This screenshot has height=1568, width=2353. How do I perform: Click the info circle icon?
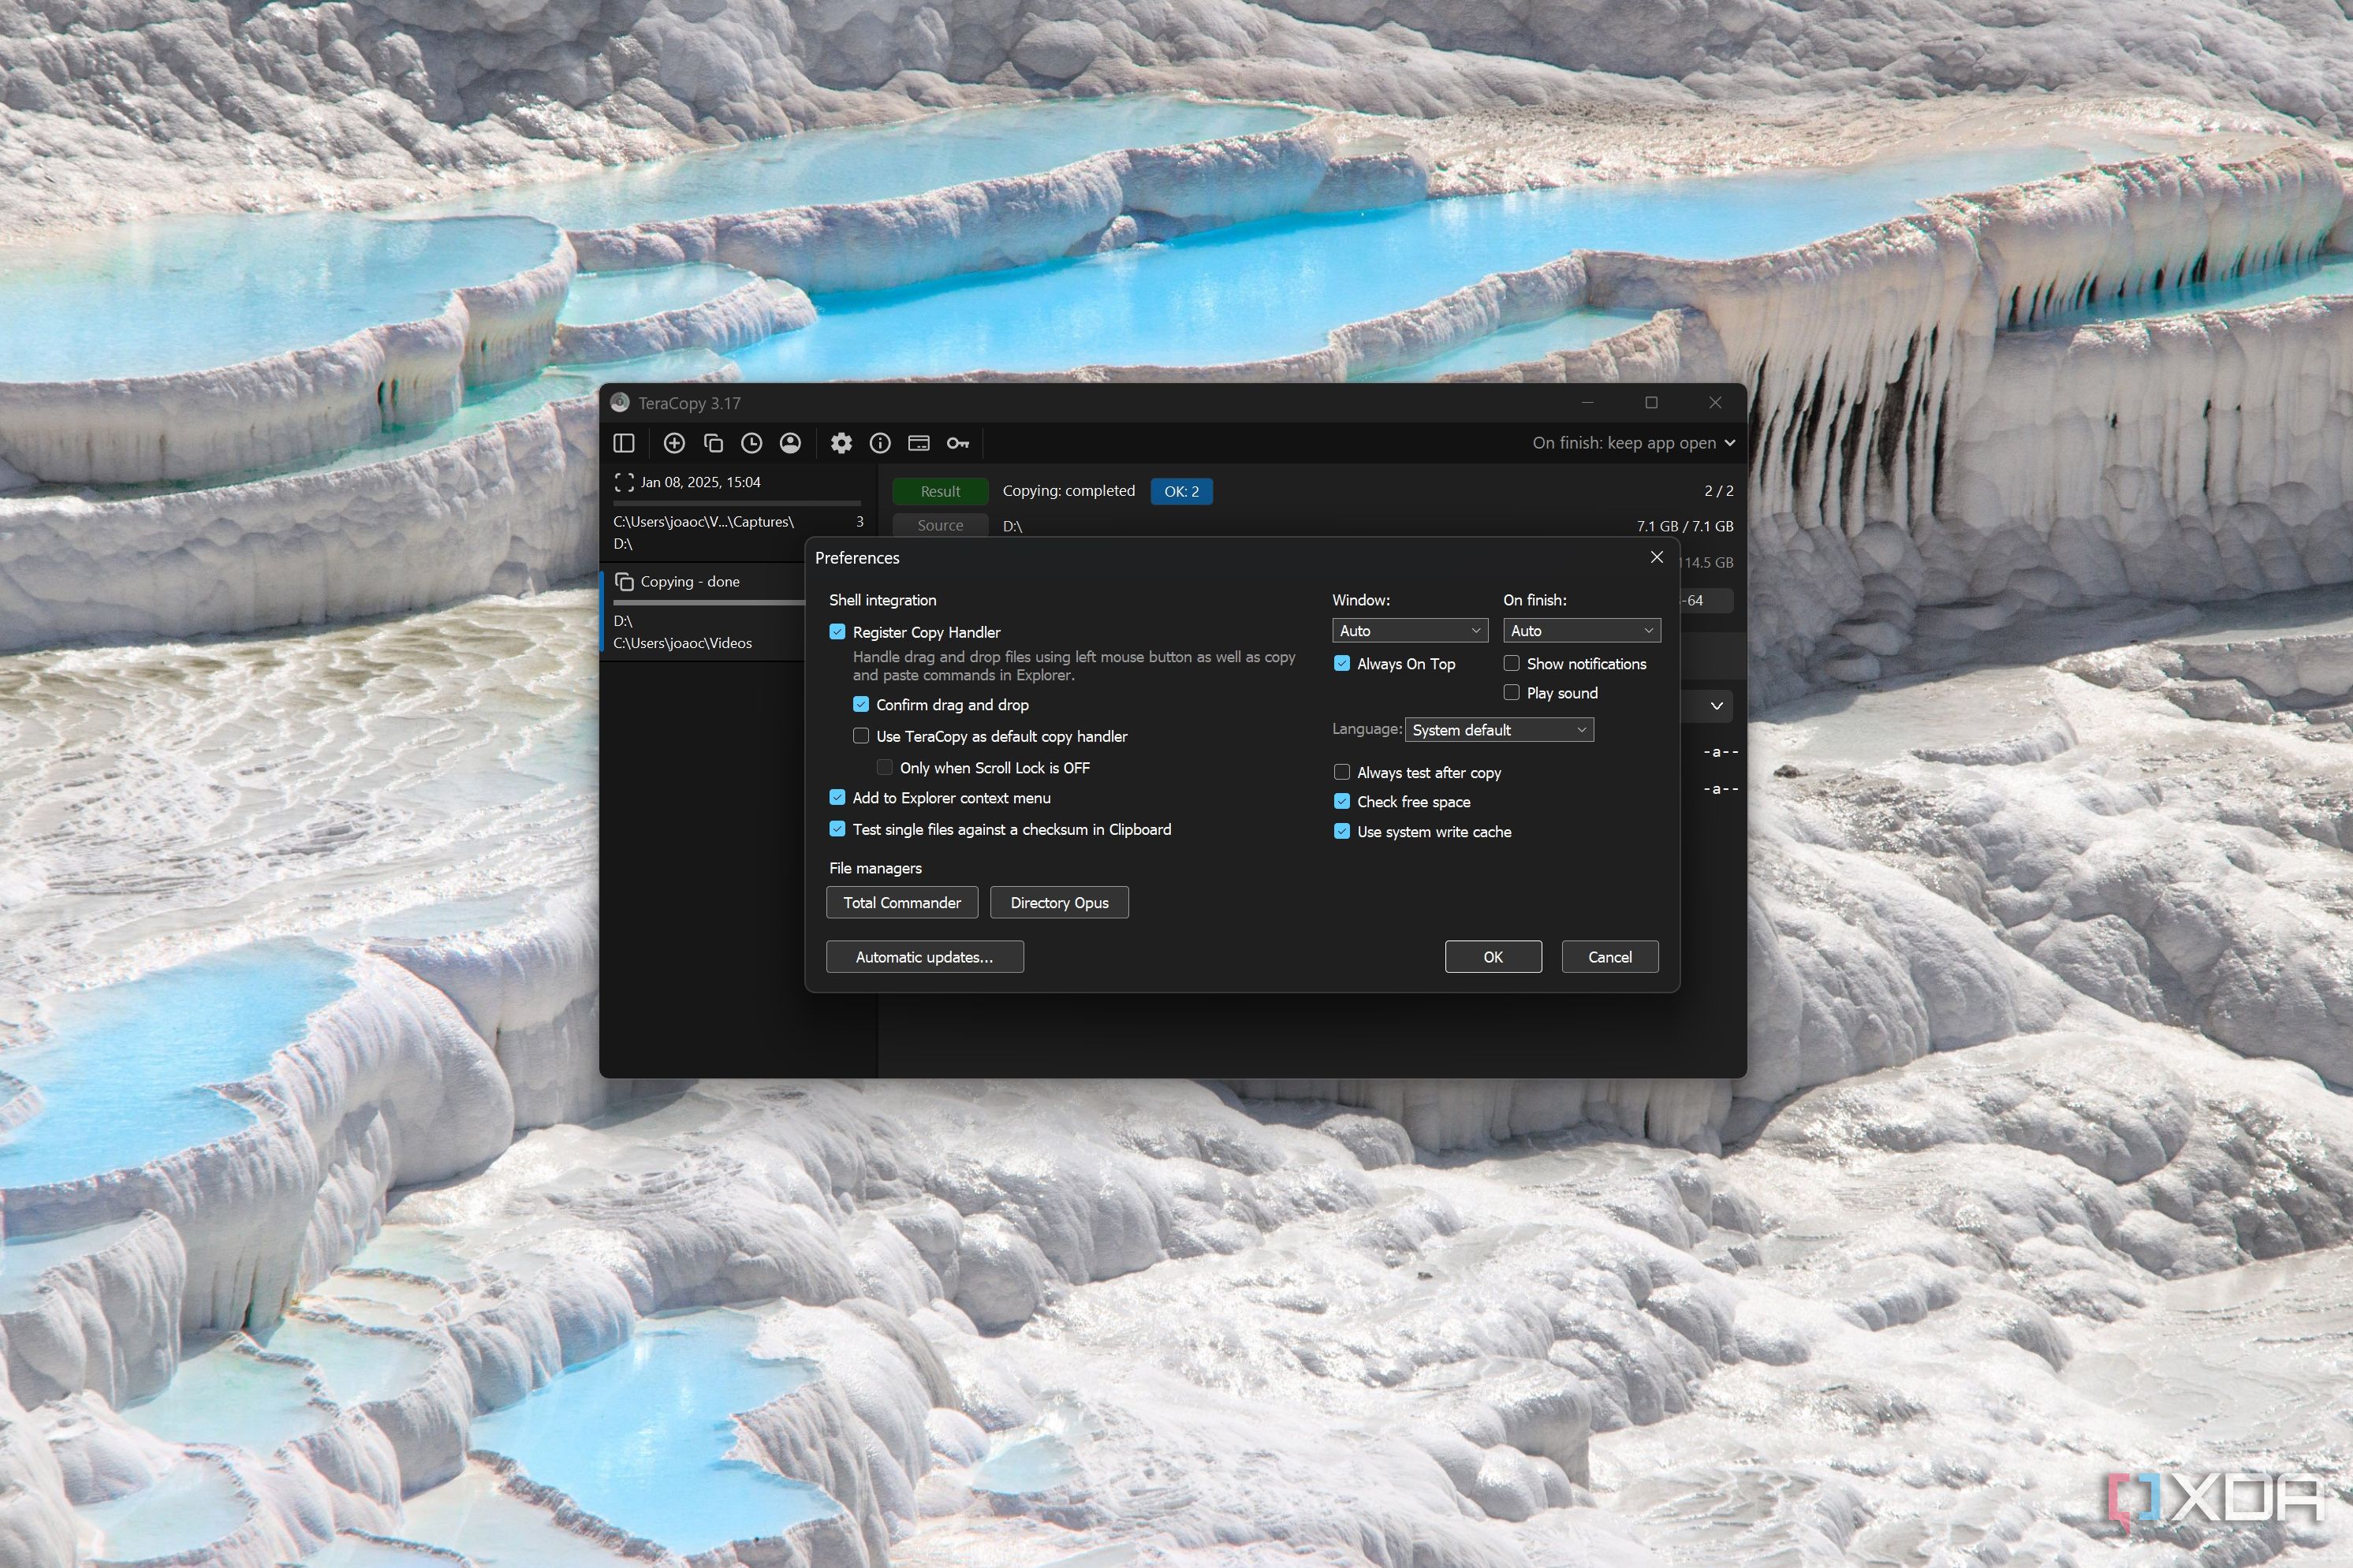(880, 443)
